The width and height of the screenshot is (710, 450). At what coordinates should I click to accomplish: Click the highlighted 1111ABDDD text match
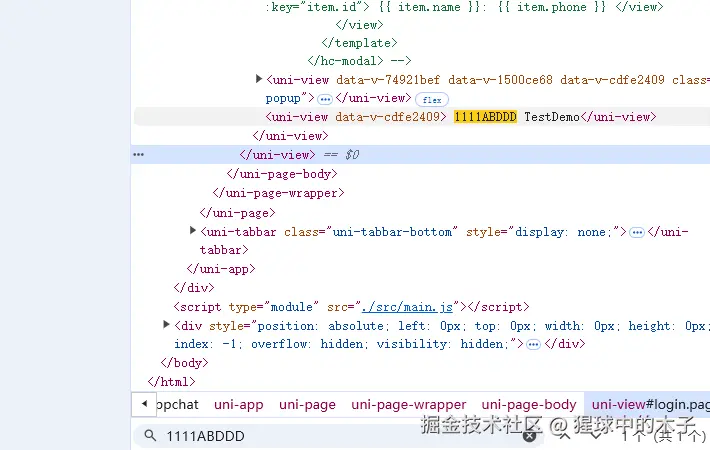[485, 117]
